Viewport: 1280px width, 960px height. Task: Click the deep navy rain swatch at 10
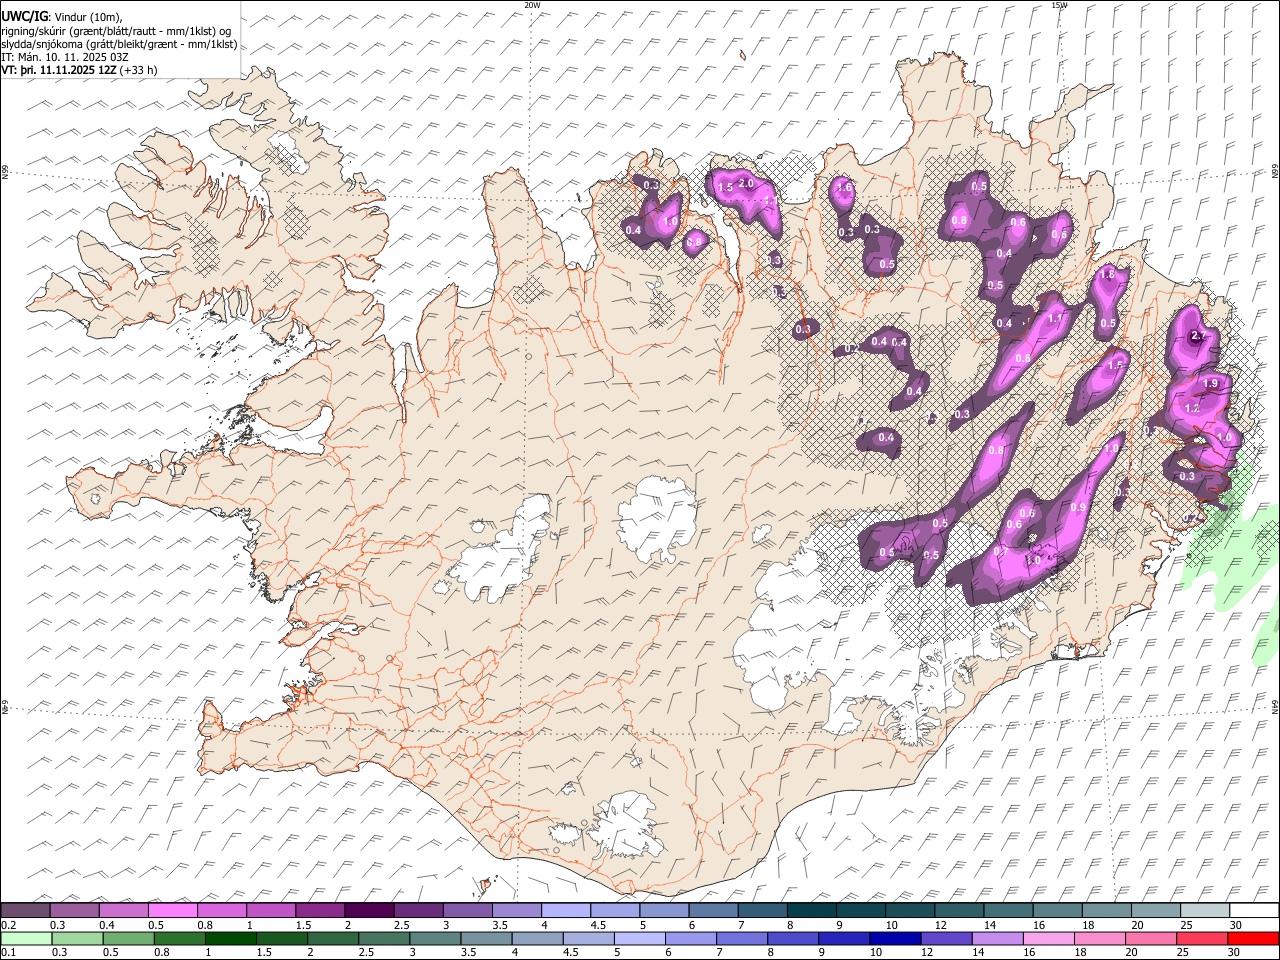pos(895,938)
